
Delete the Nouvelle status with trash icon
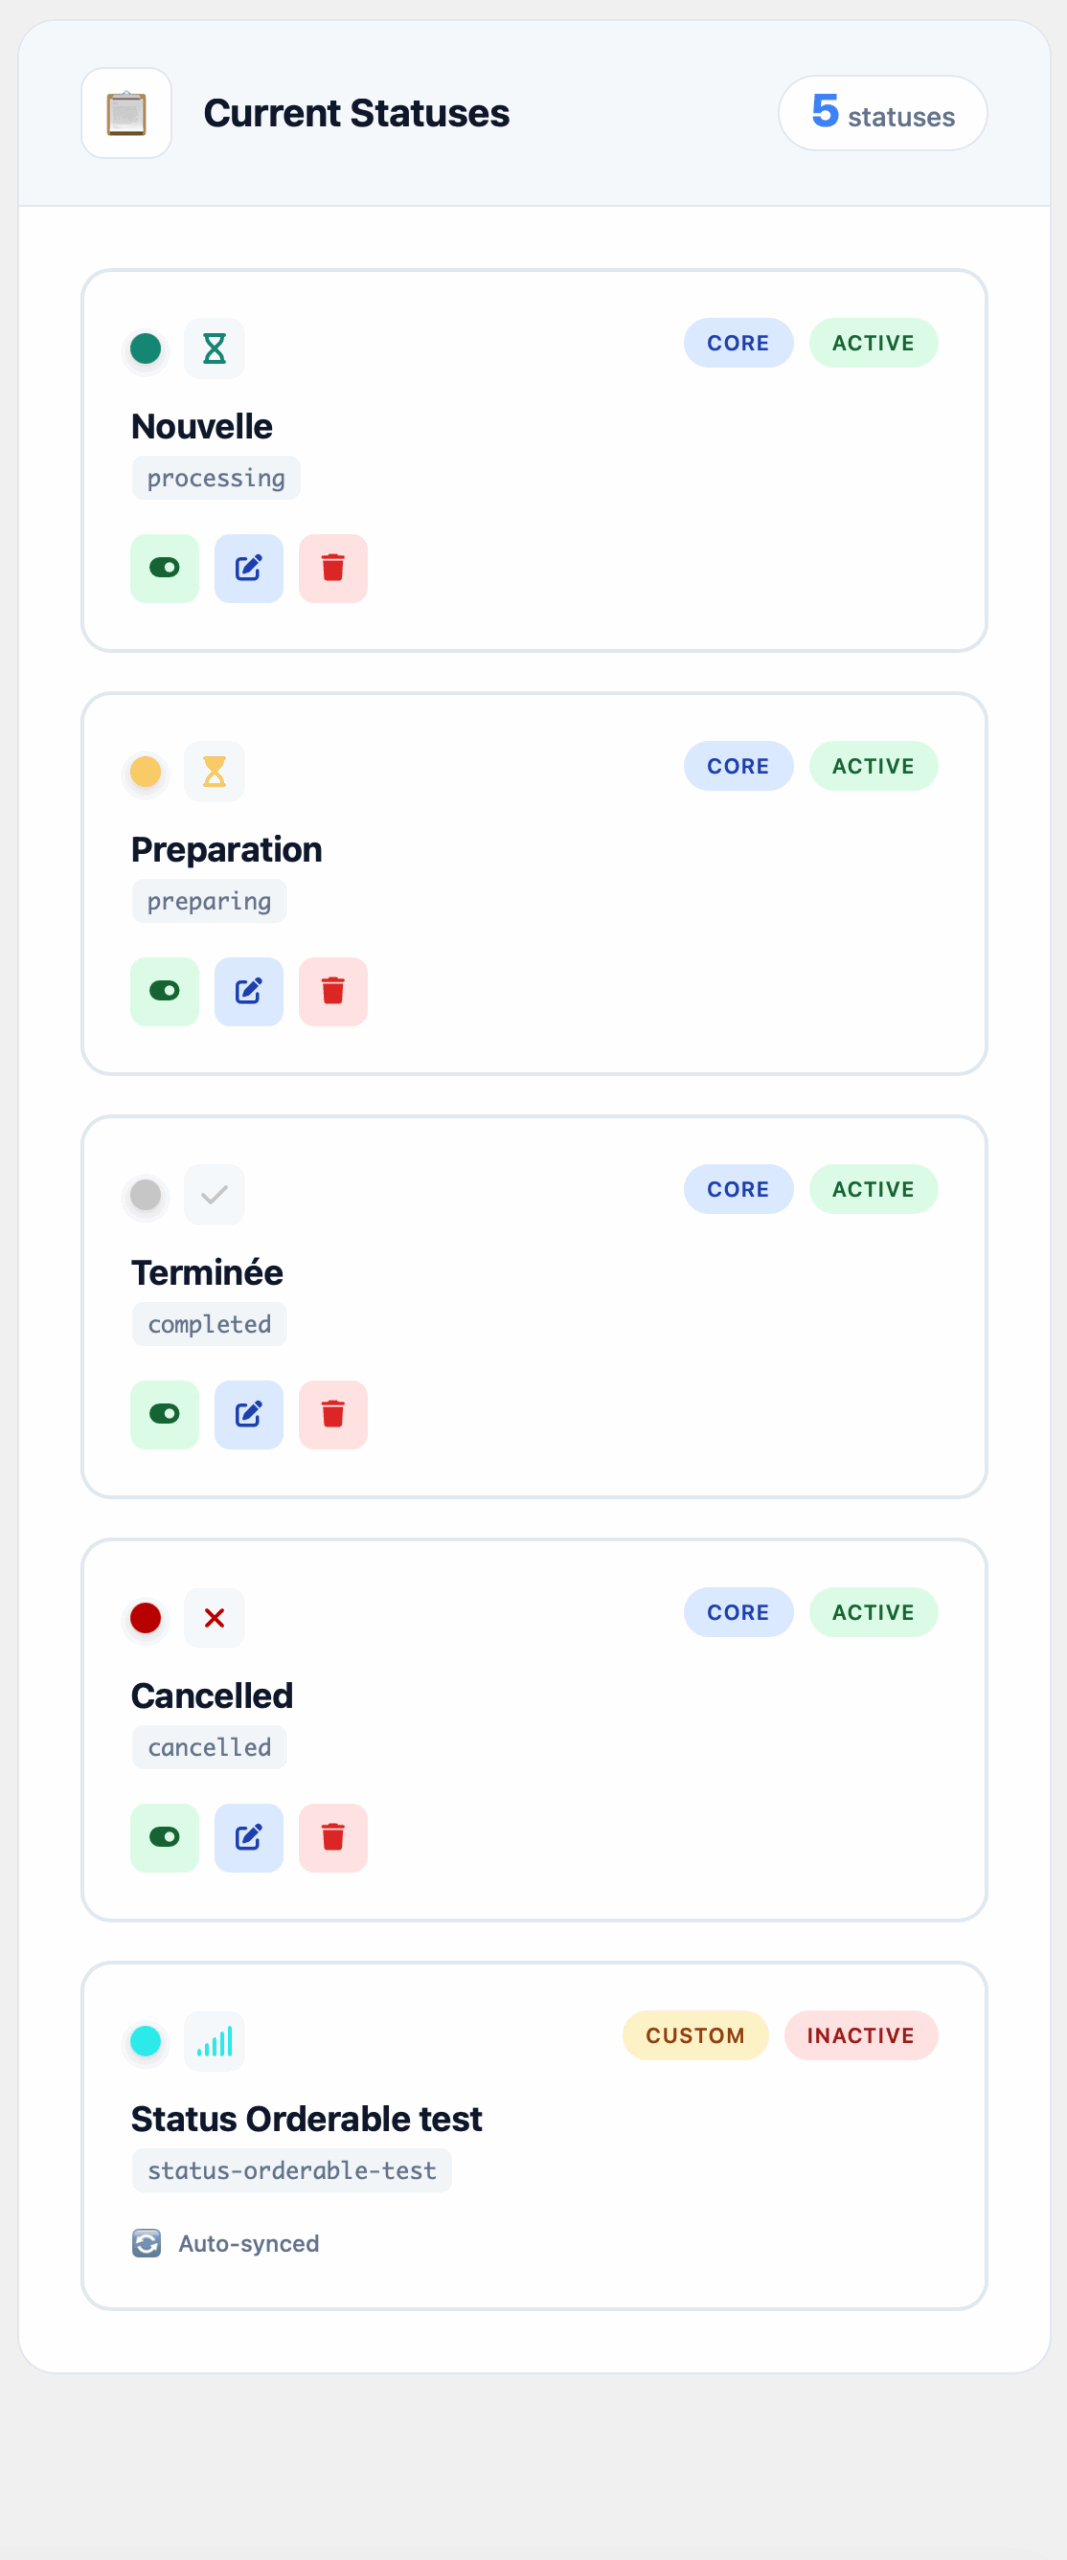[333, 569]
